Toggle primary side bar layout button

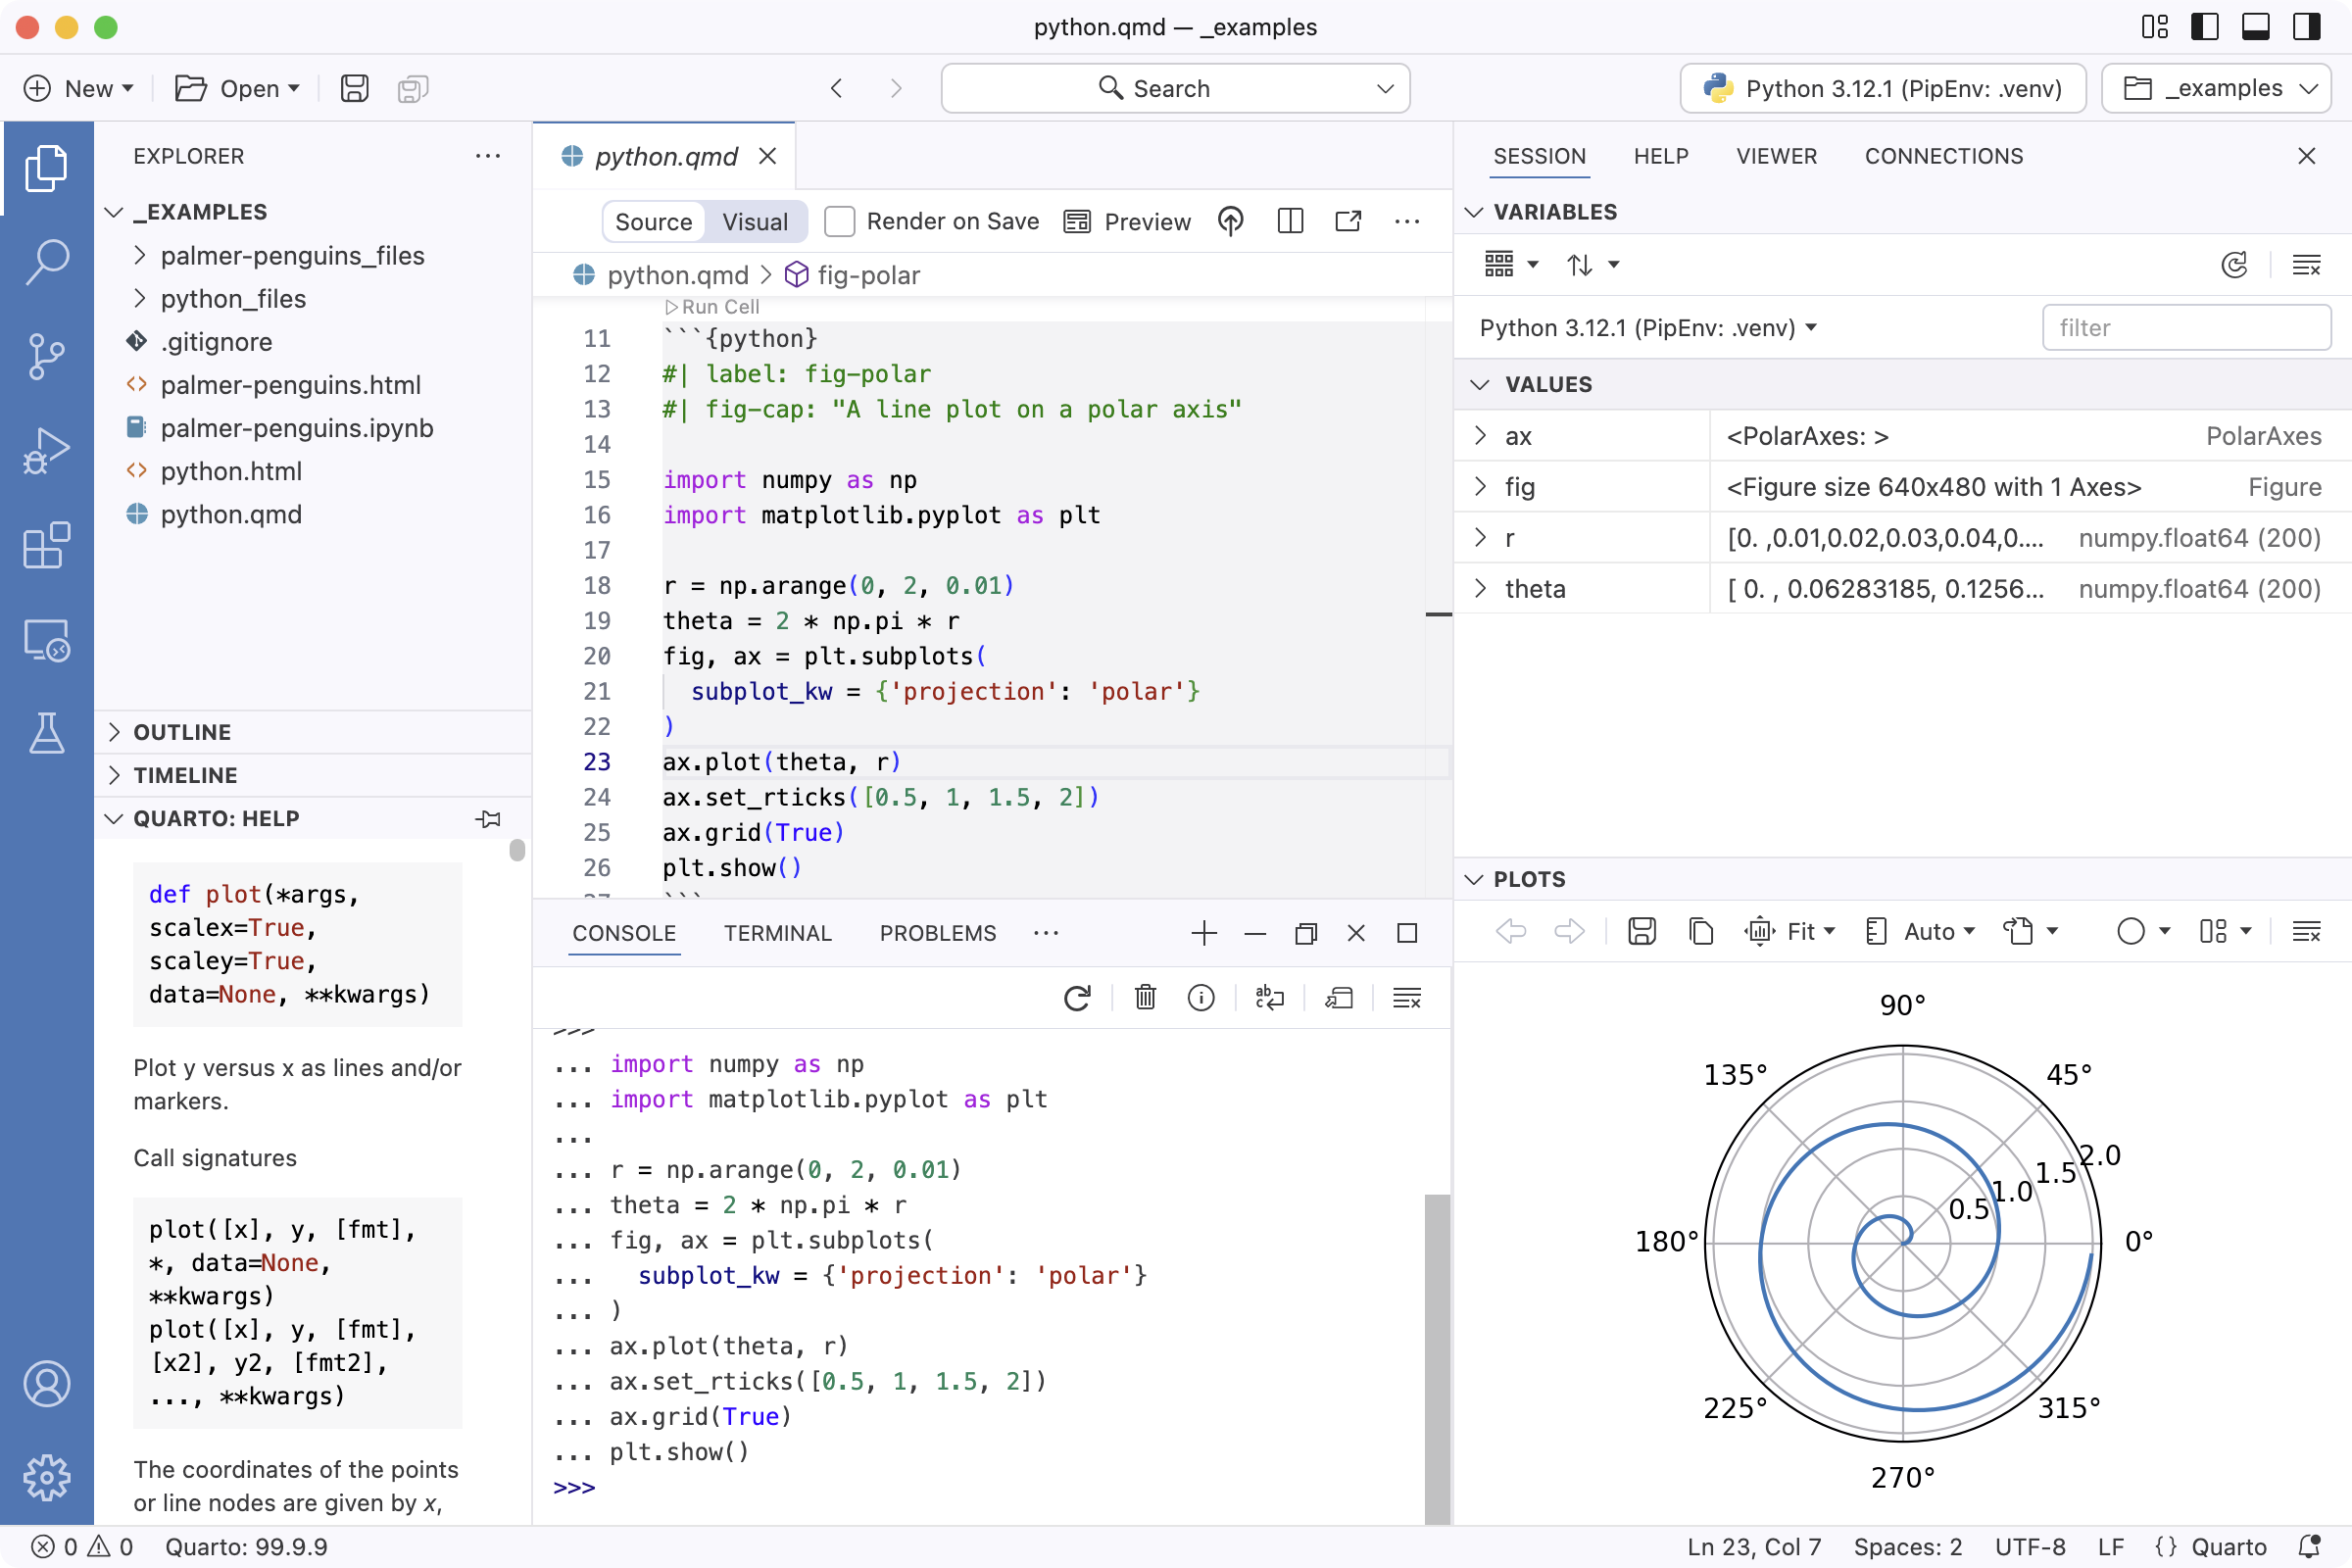(2204, 27)
